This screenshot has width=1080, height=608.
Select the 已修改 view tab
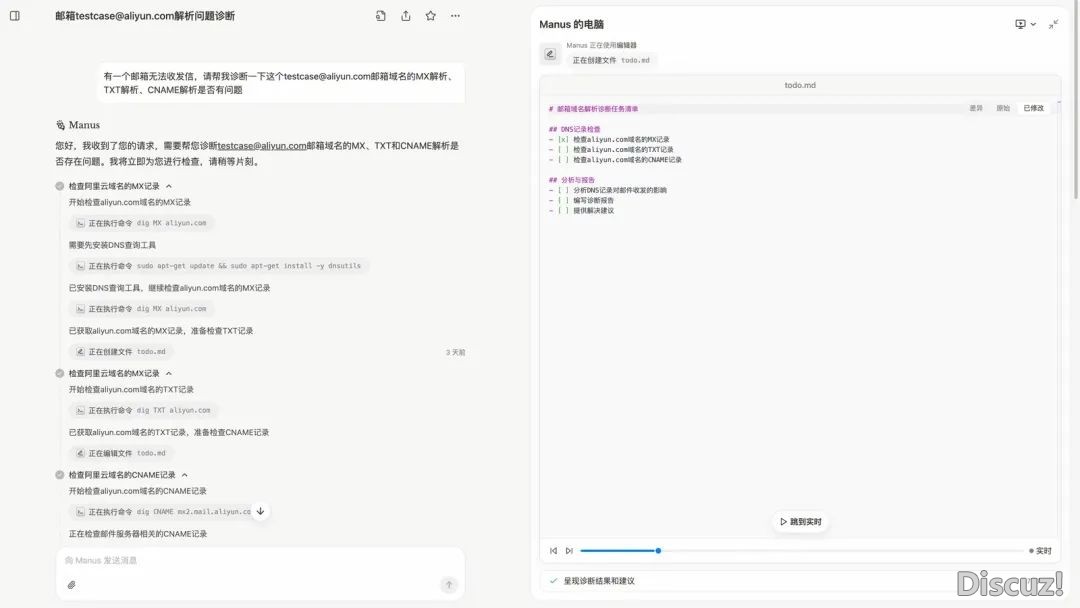1033,108
